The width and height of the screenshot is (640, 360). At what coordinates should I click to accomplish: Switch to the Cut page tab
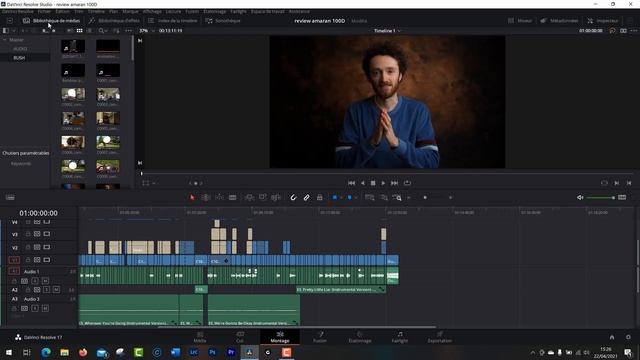pyautogui.click(x=240, y=337)
